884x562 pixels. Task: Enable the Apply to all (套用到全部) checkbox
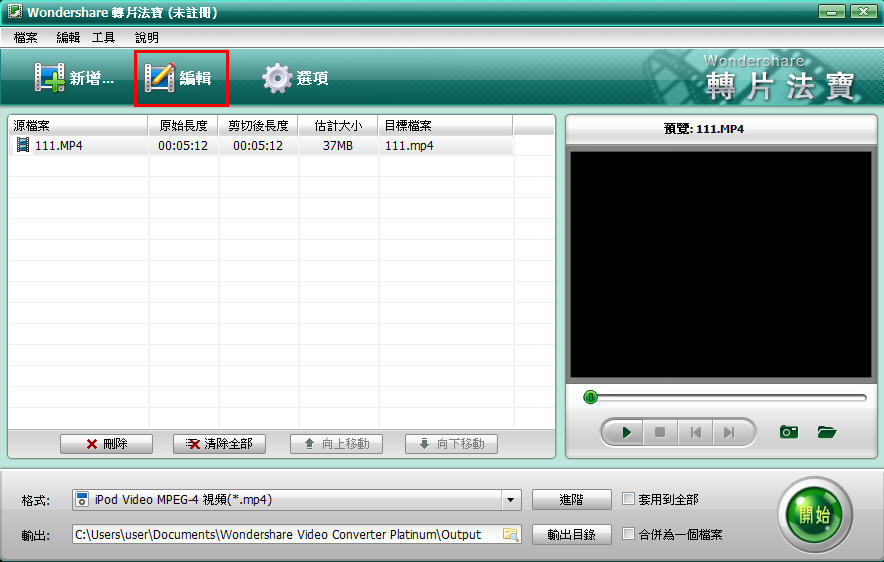click(x=628, y=499)
